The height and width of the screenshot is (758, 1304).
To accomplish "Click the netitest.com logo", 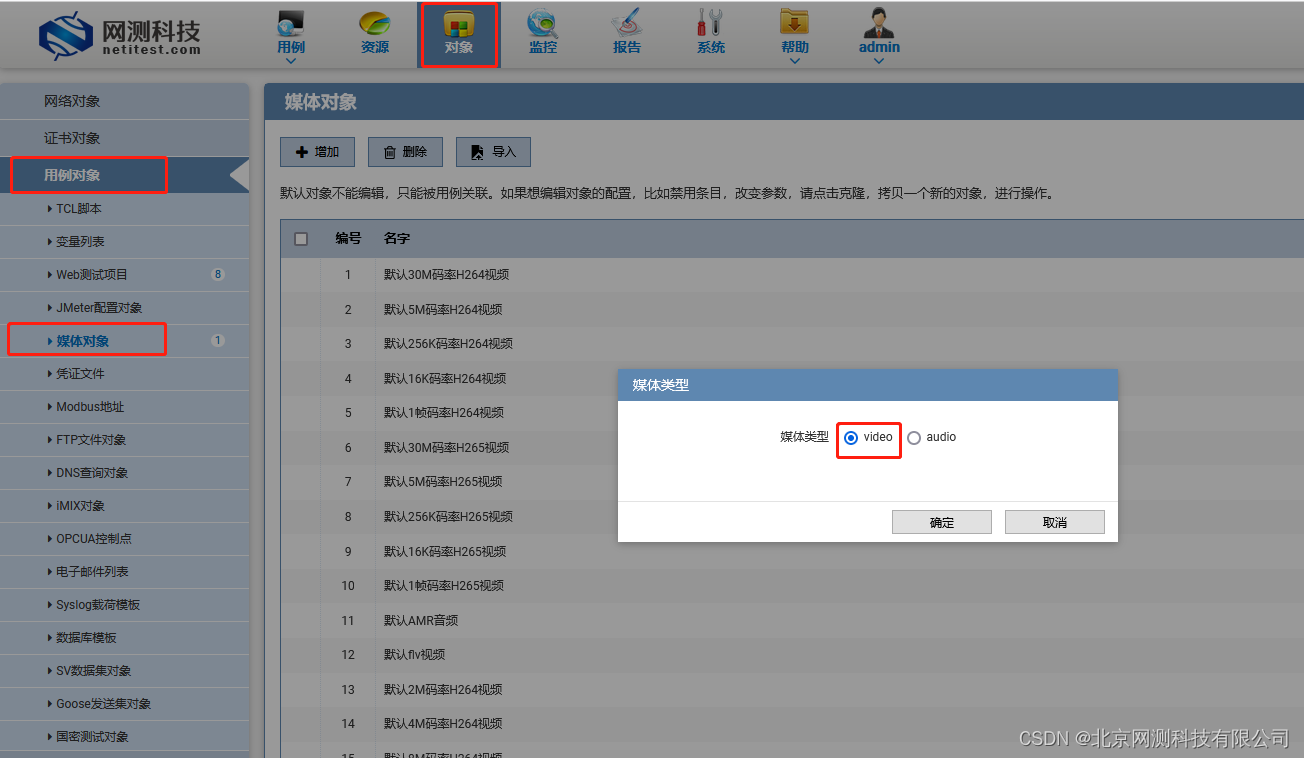I will pos(119,35).
